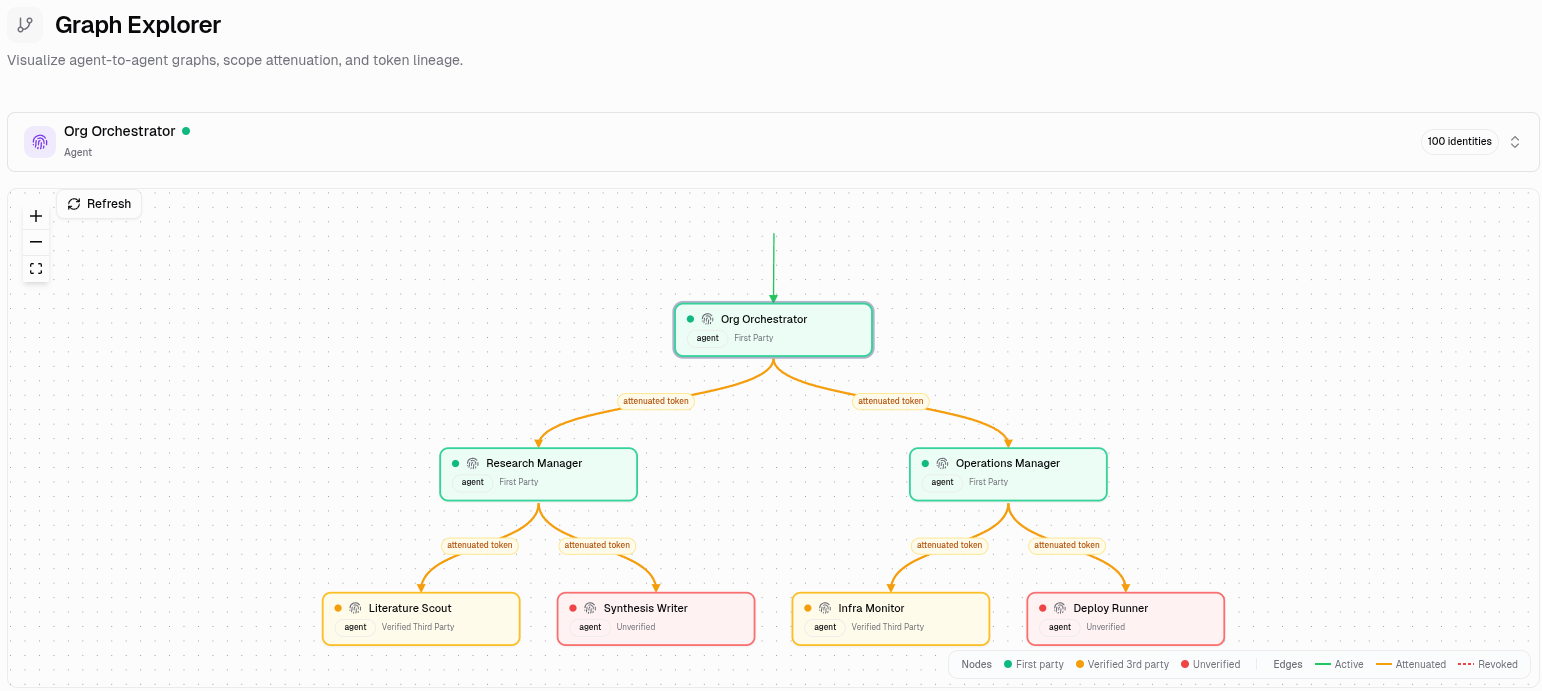The height and width of the screenshot is (691, 1542).
Task: Click the purple fingerprint agent icon
Action: (40, 142)
